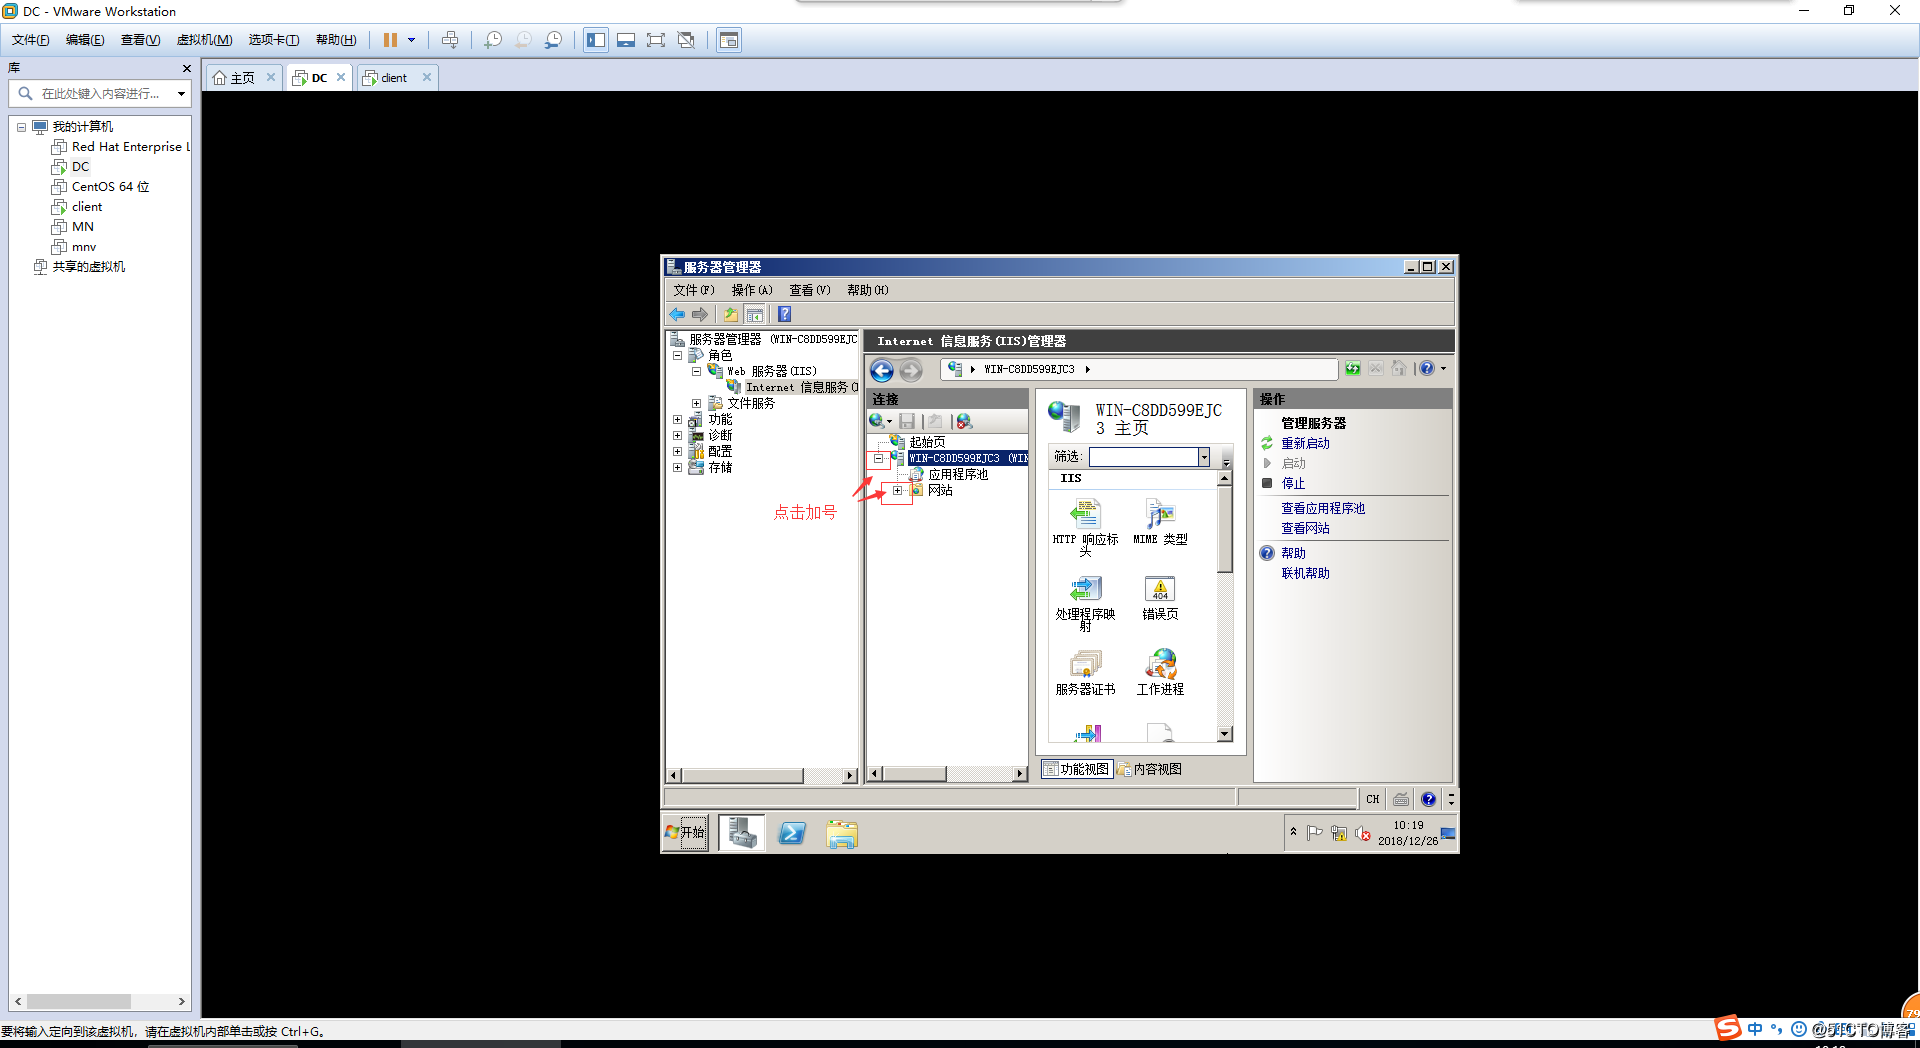Expand the 功能 tree node
Image resolution: width=1920 pixels, height=1048 pixels.
coord(677,420)
